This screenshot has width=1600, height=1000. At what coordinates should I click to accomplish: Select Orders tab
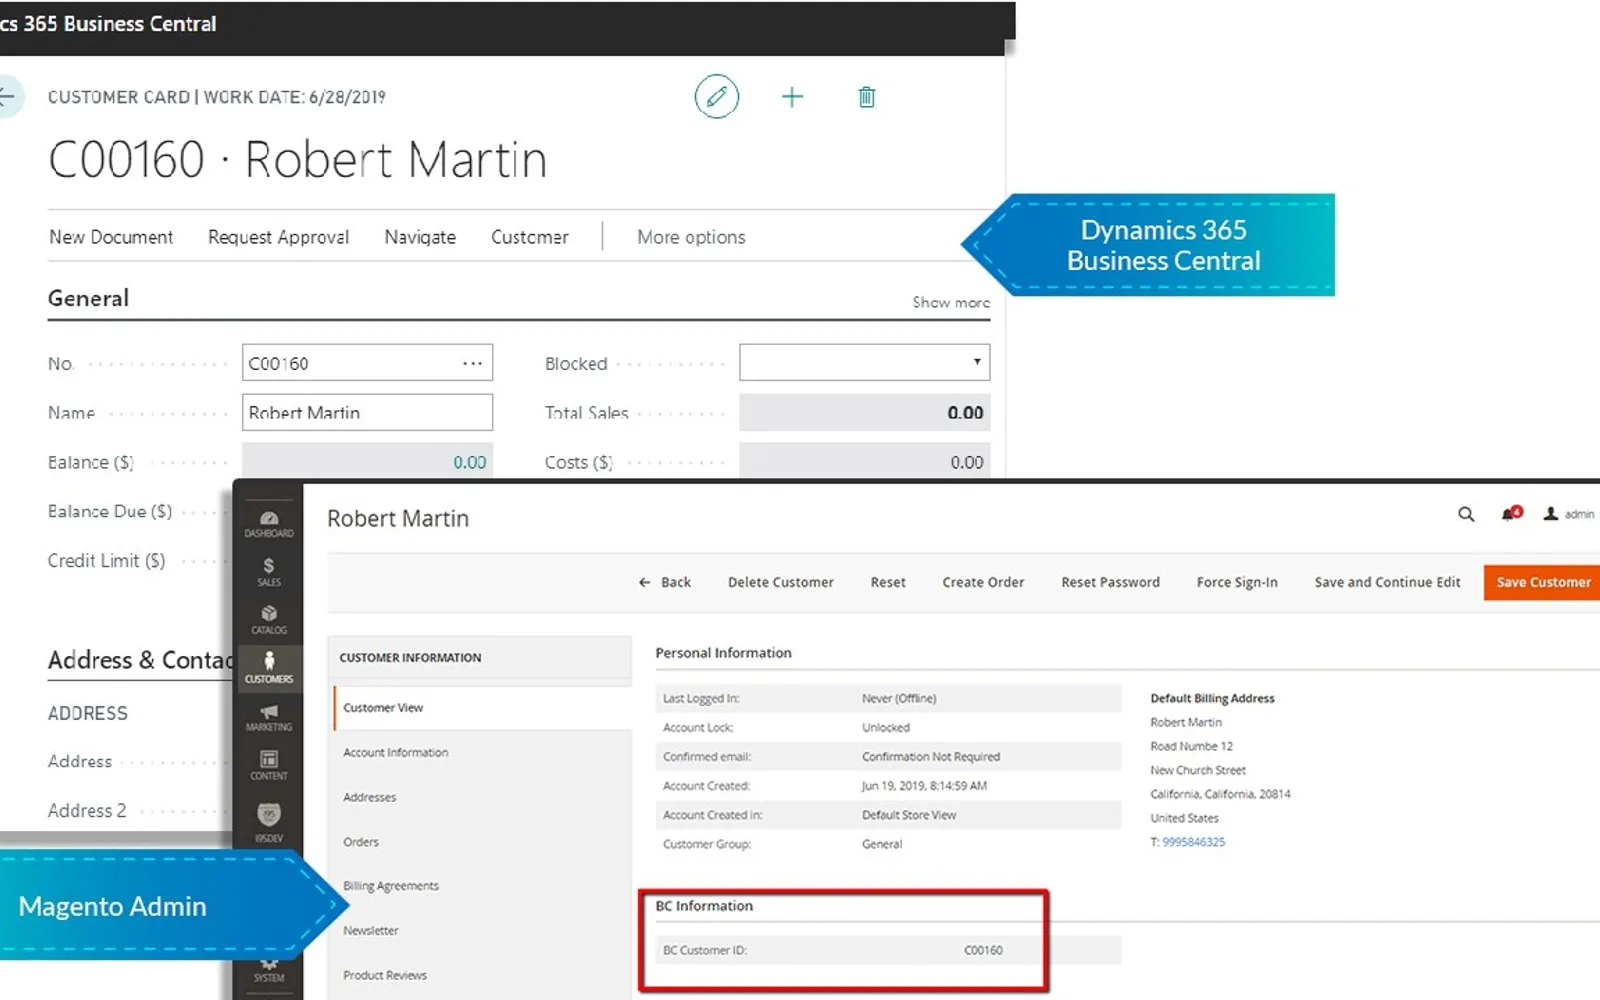pos(360,842)
